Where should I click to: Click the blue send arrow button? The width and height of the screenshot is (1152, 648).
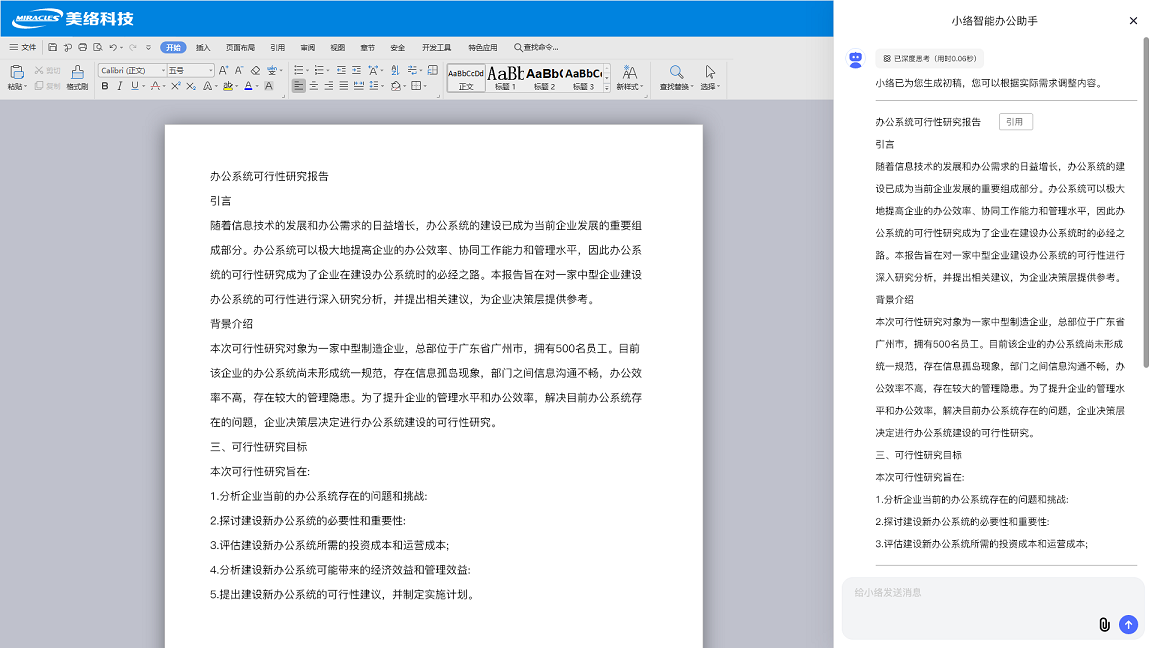(x=1128, y=624)
